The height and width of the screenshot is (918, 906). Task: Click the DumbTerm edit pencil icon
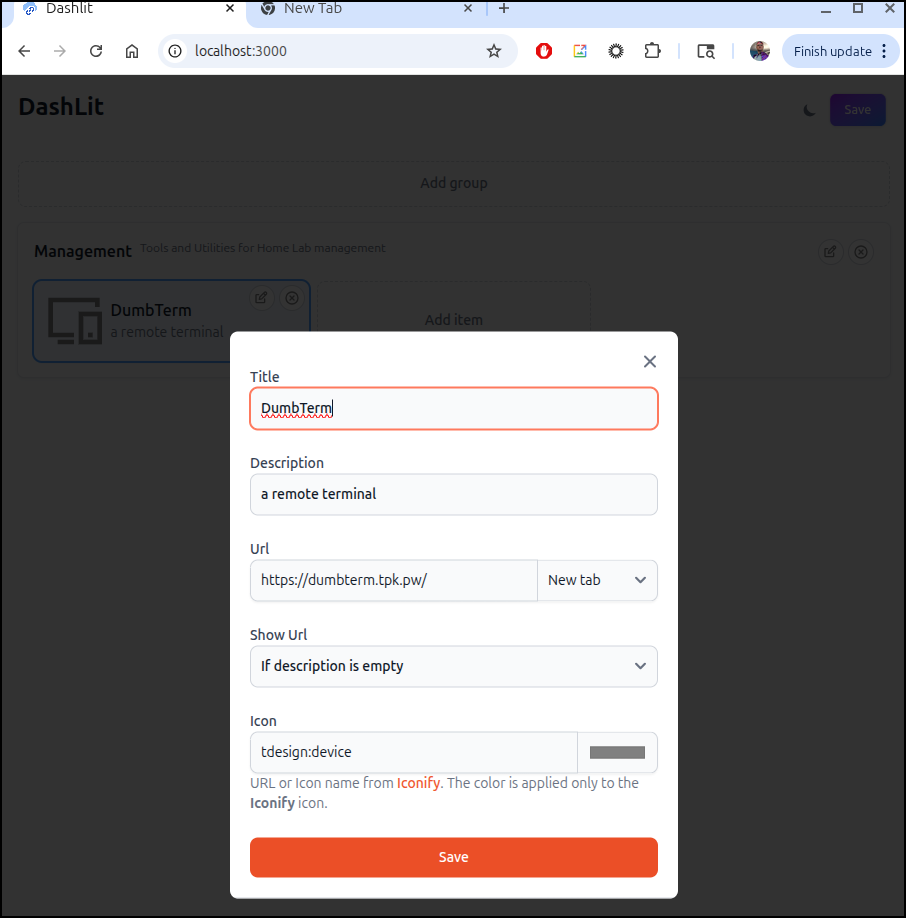[261, 298]
